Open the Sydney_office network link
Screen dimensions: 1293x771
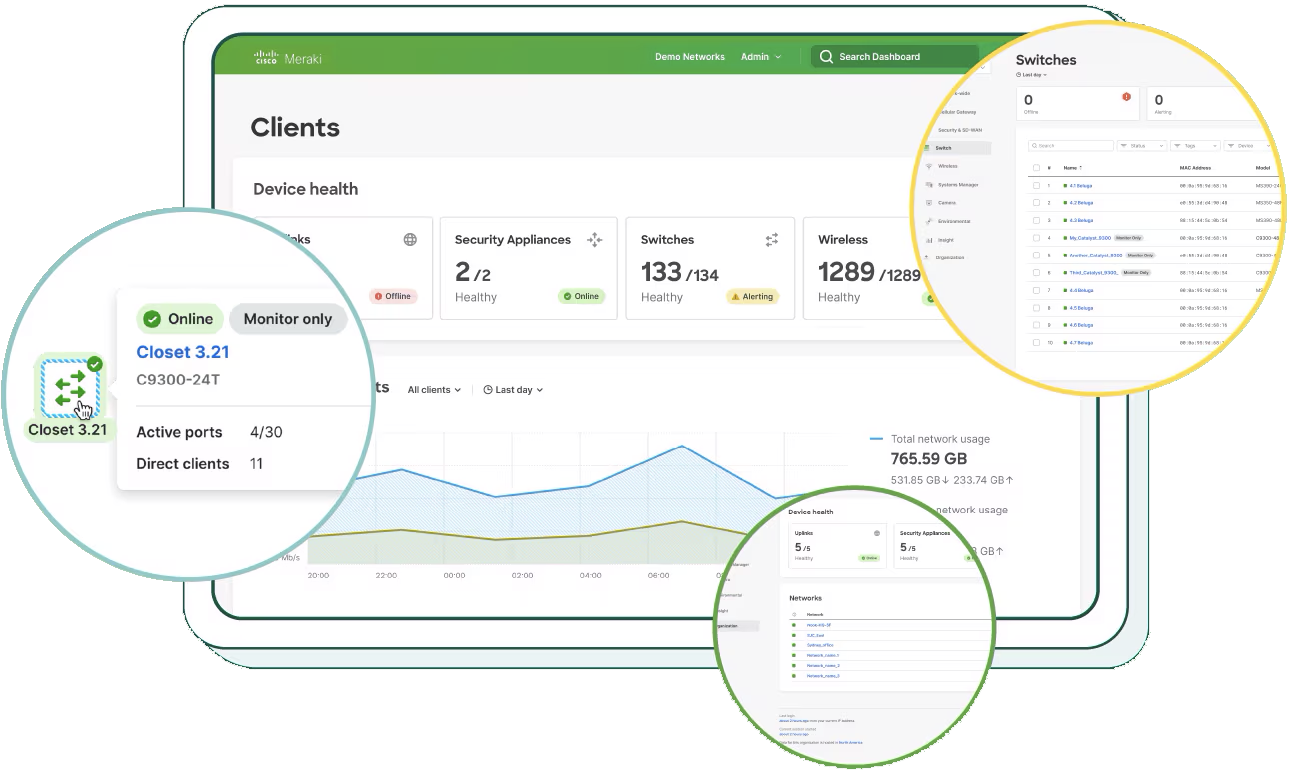(821, 645)
